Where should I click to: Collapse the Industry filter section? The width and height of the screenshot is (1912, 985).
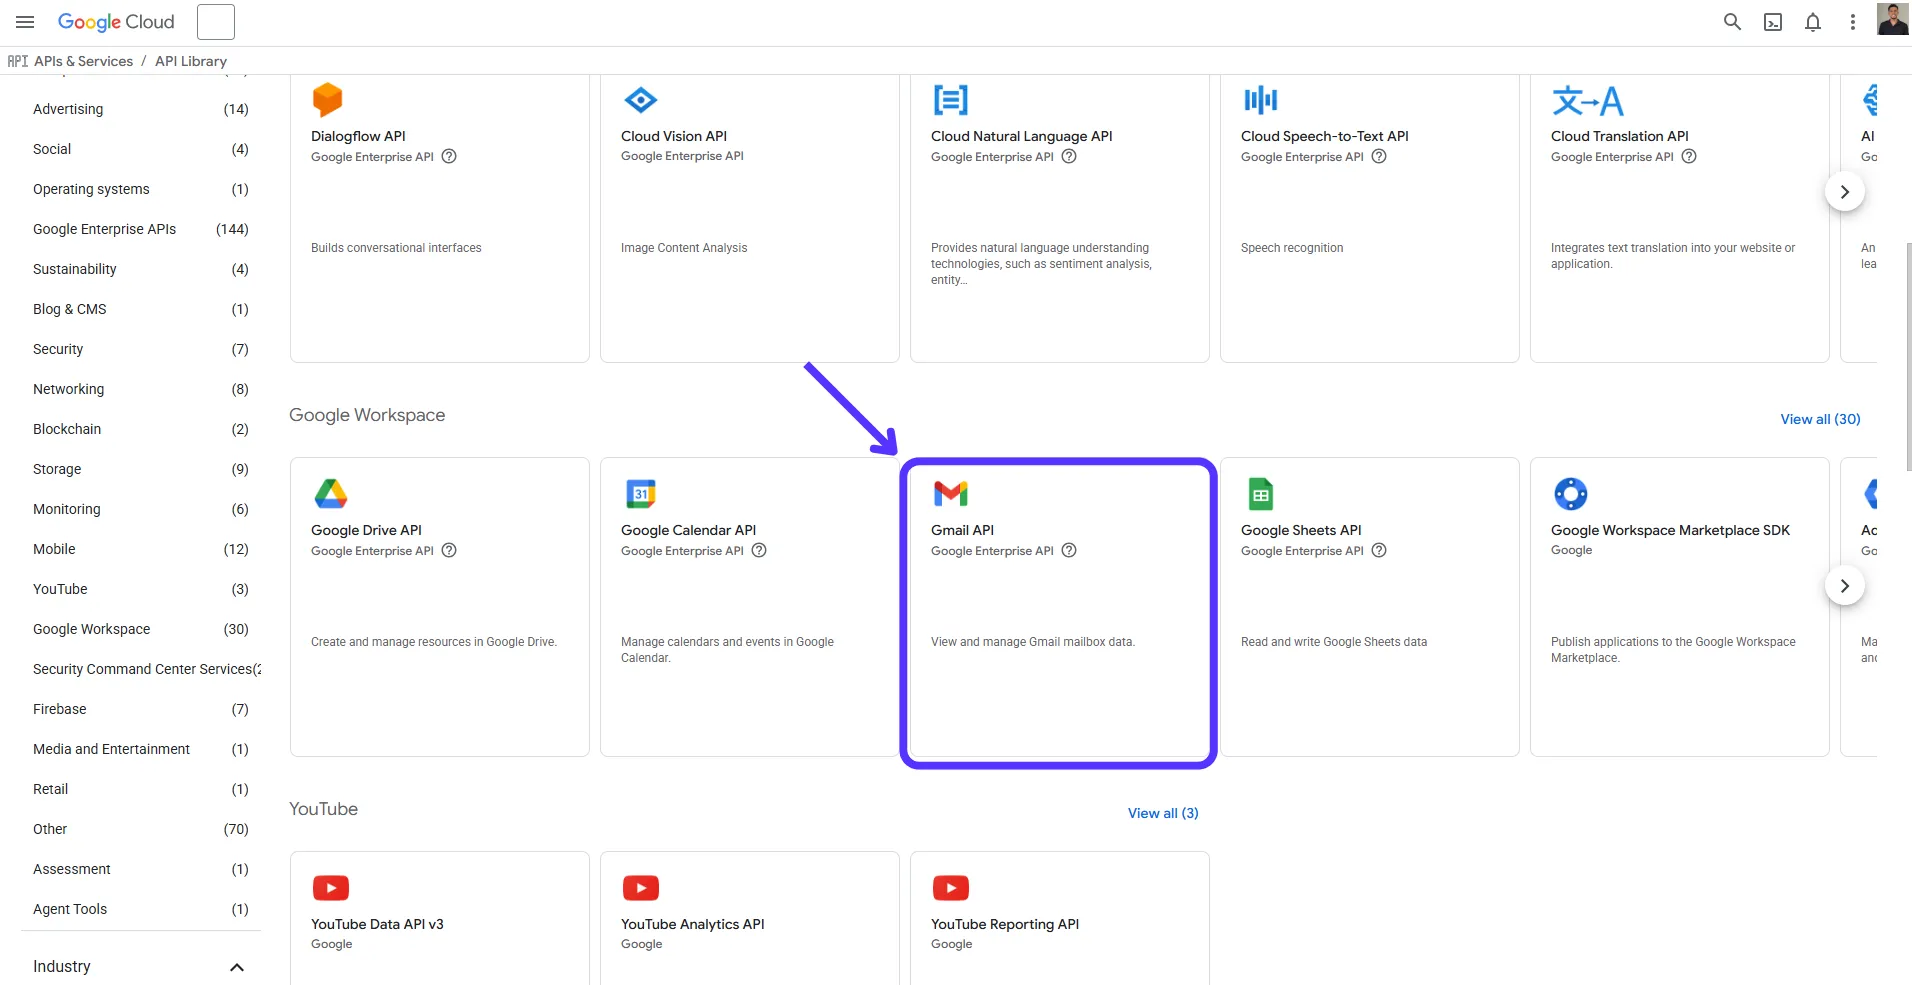[x=237, y=967]
